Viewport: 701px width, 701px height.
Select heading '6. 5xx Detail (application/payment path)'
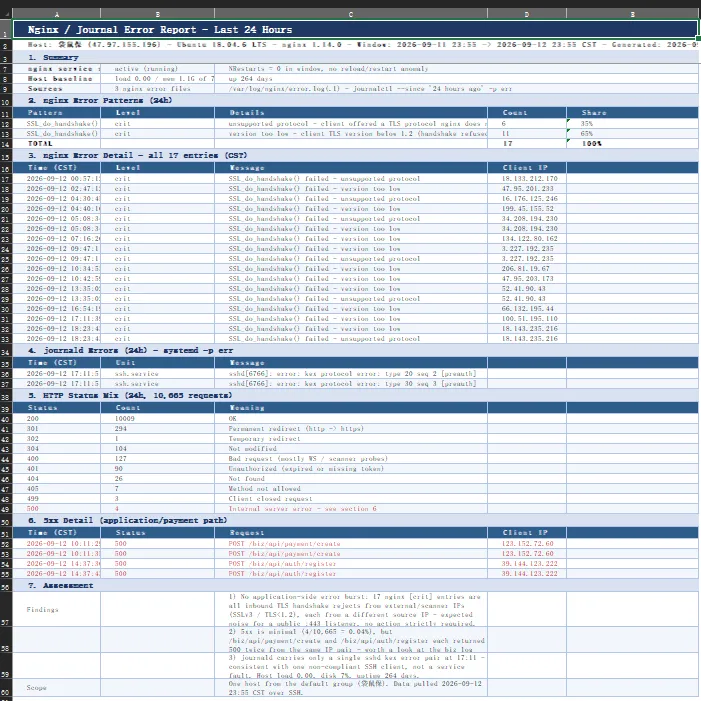[x=355, y=520]
